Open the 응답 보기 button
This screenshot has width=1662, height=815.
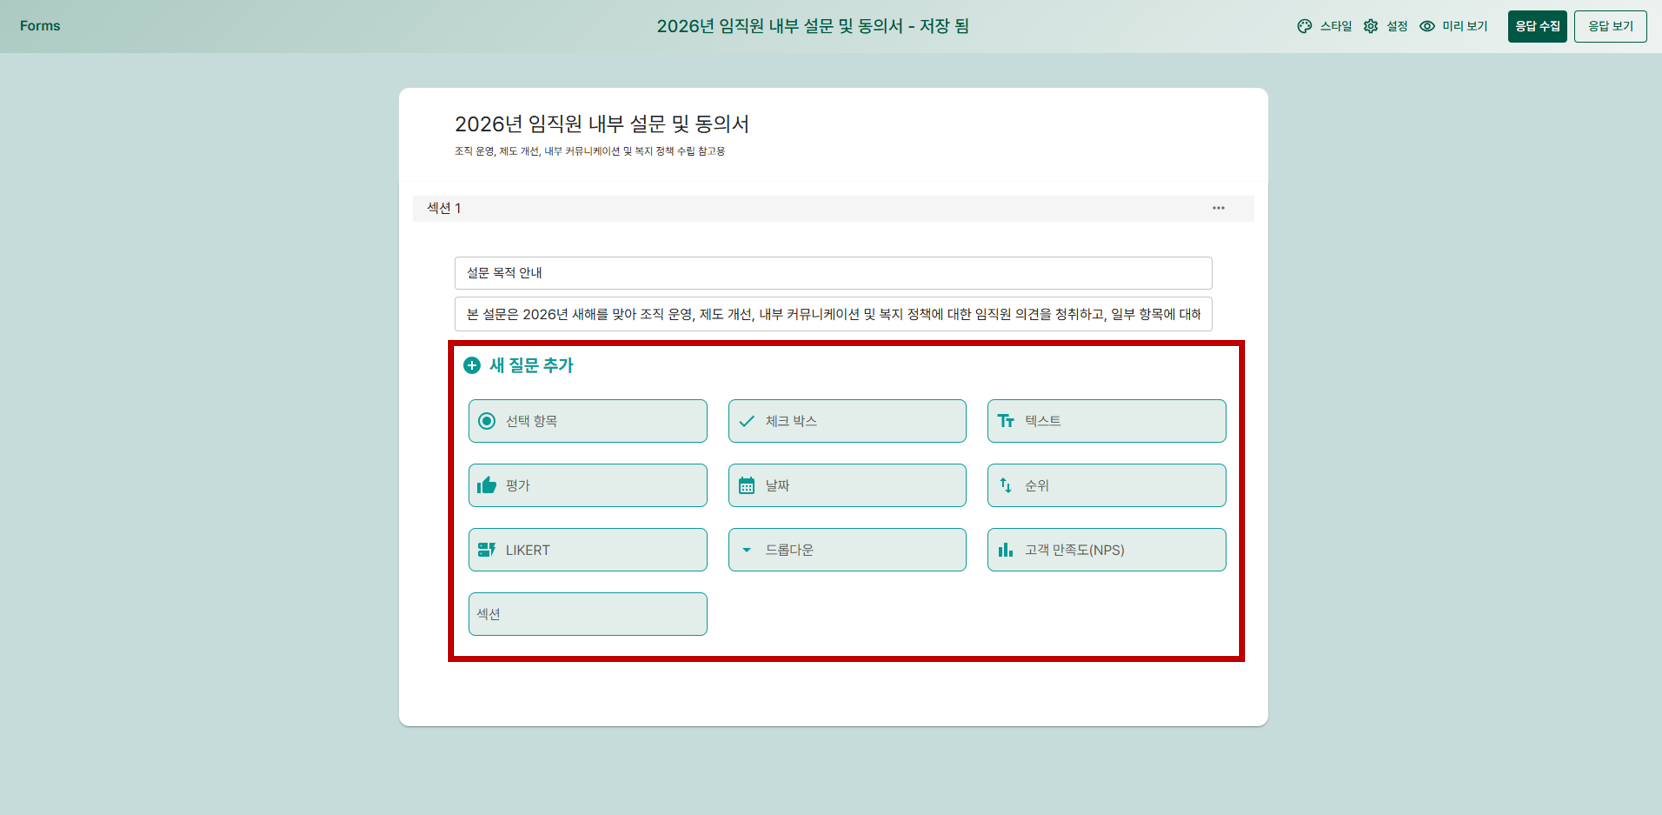tap(1610, 26)
